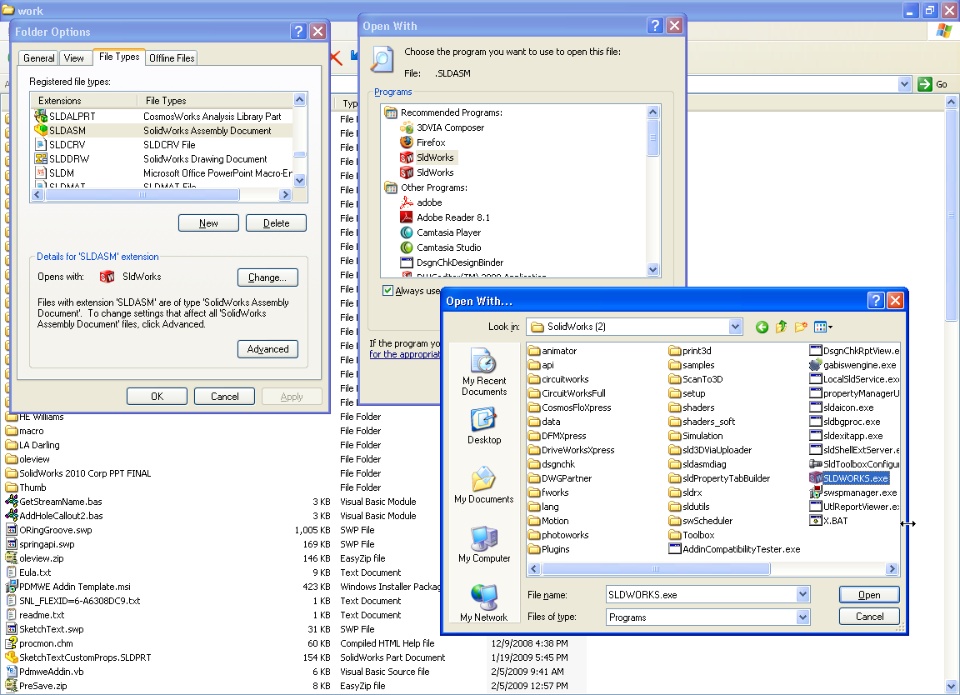
Task: Select the SLDASM extension icon
Action: [41, 130]
